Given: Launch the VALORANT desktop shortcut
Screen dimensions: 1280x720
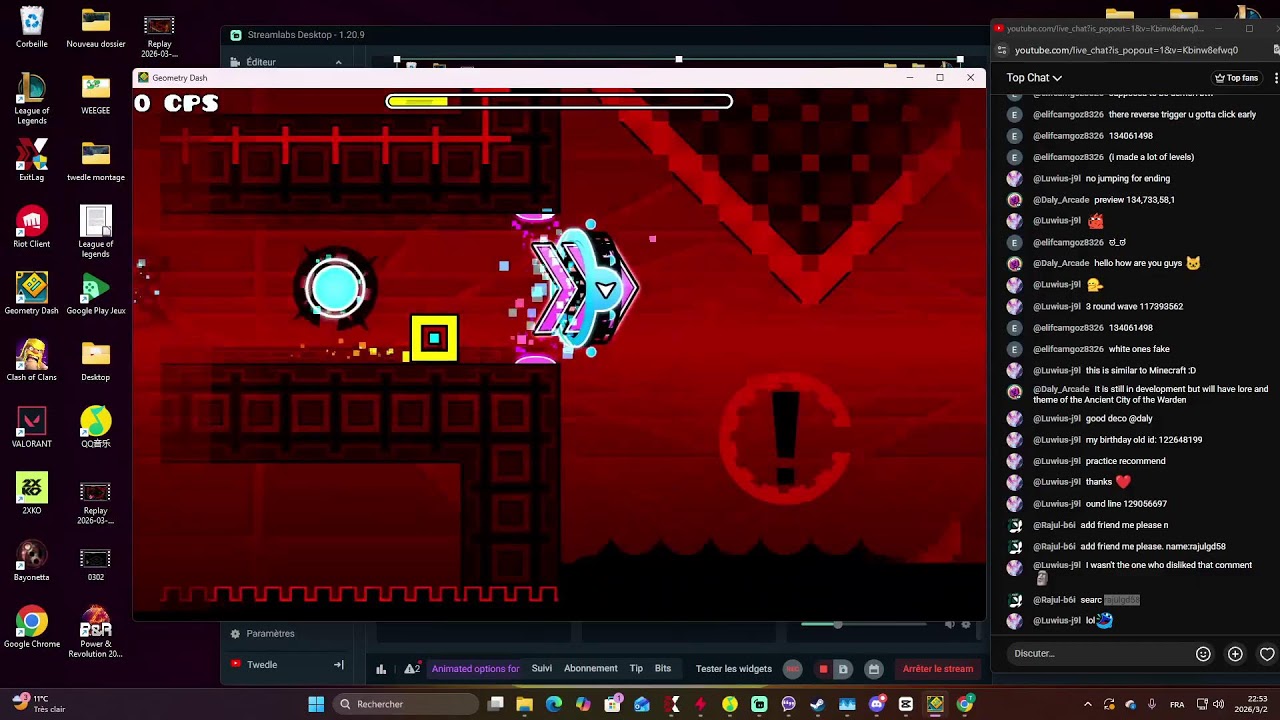Looking at the screenshot, I should coord(32,427).
